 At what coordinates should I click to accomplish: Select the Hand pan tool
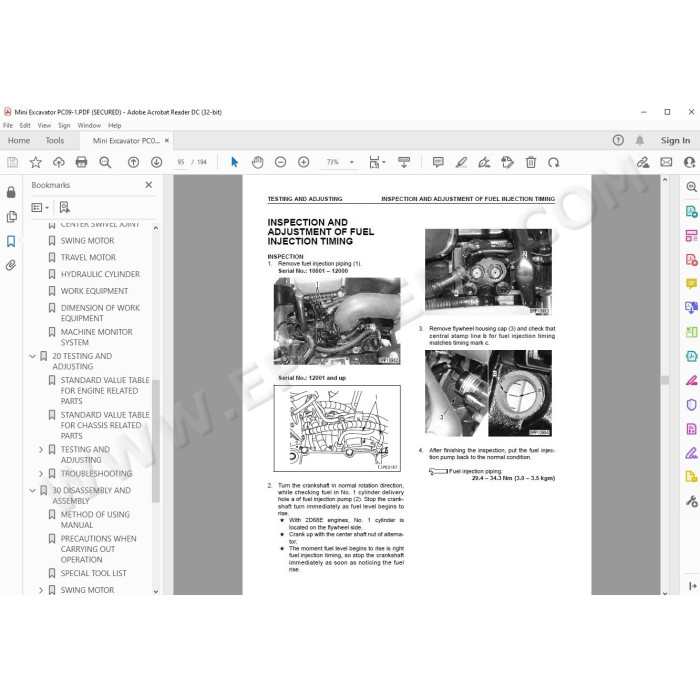pos(258,162)
